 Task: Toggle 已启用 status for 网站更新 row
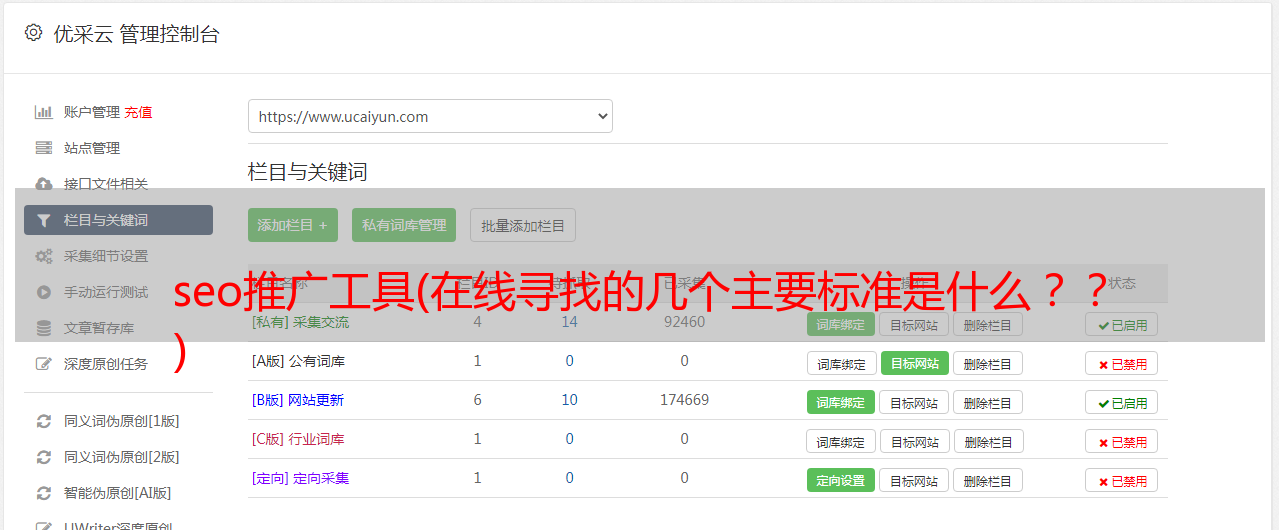tap(1121, 403)
